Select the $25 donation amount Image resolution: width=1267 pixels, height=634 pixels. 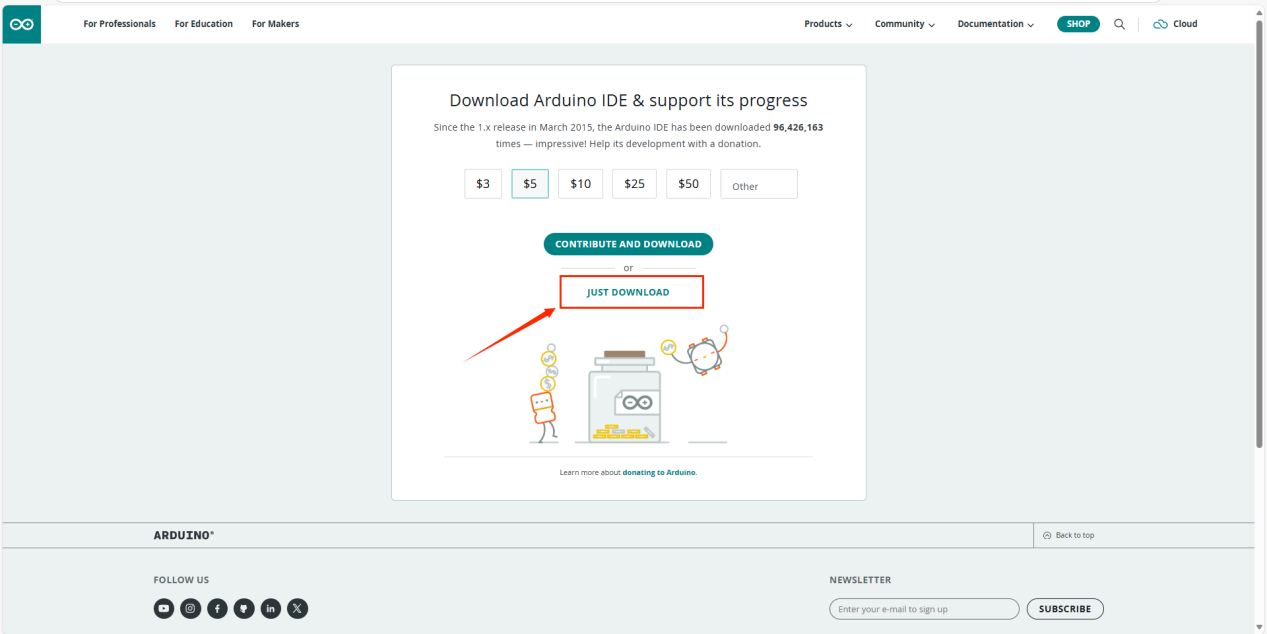(634, 184)
